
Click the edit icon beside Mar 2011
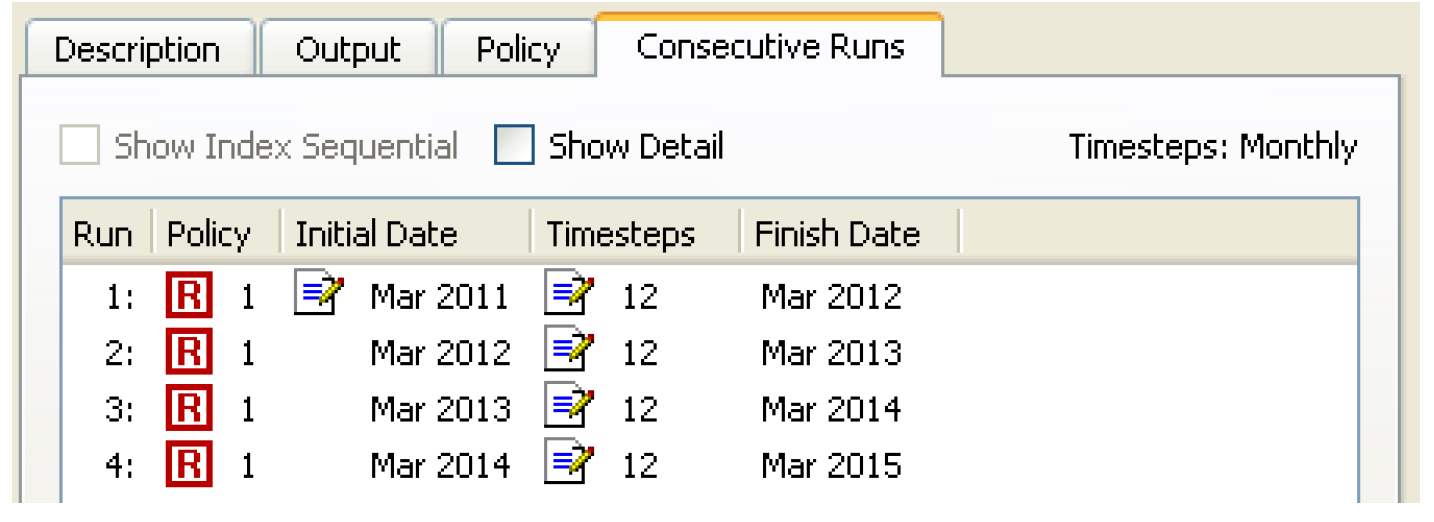[319, 295]
